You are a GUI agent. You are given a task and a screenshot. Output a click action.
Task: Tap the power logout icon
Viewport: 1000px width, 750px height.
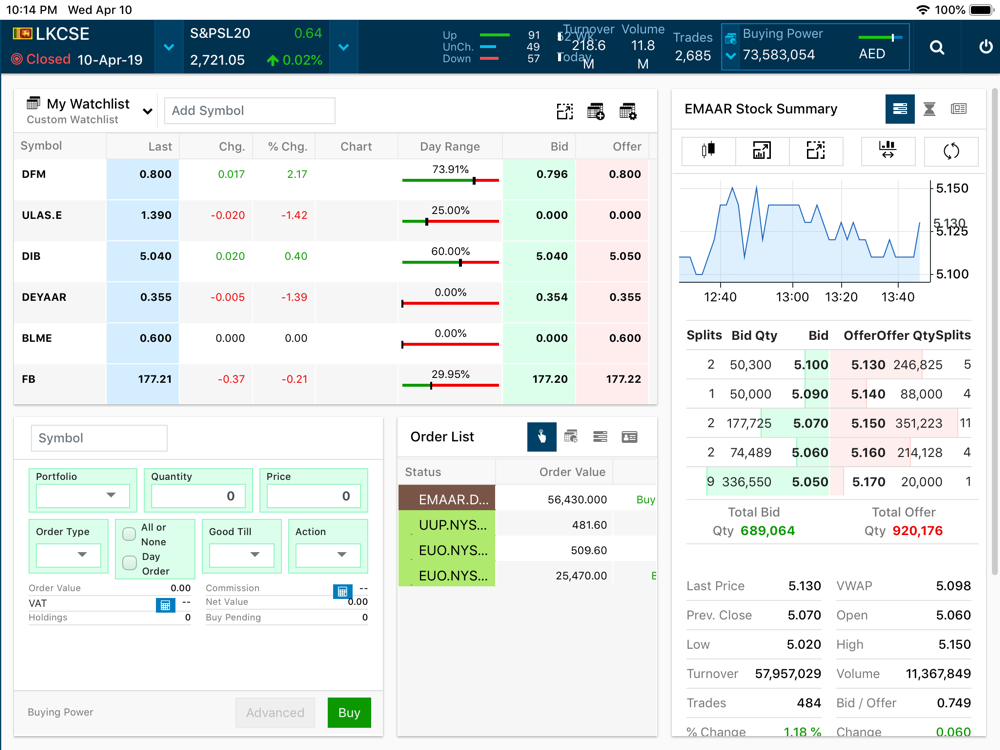[985, 47]
